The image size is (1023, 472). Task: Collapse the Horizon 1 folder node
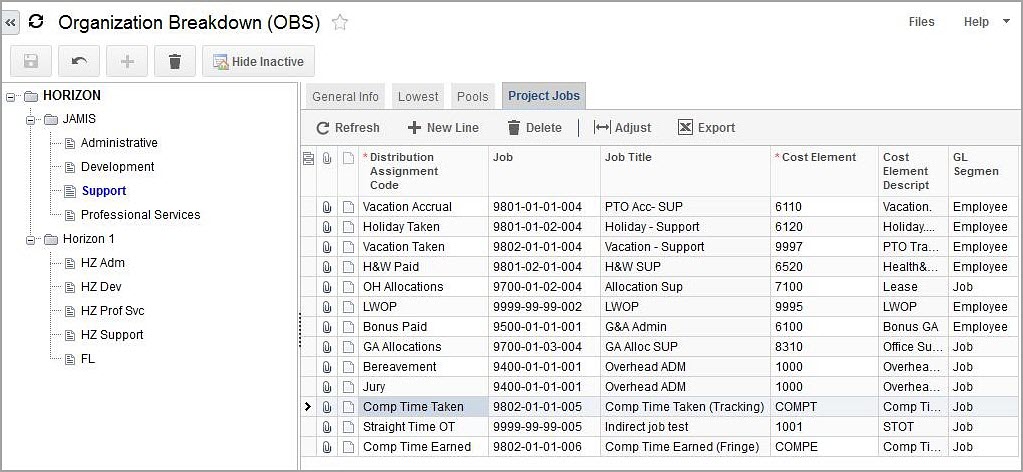31,240
